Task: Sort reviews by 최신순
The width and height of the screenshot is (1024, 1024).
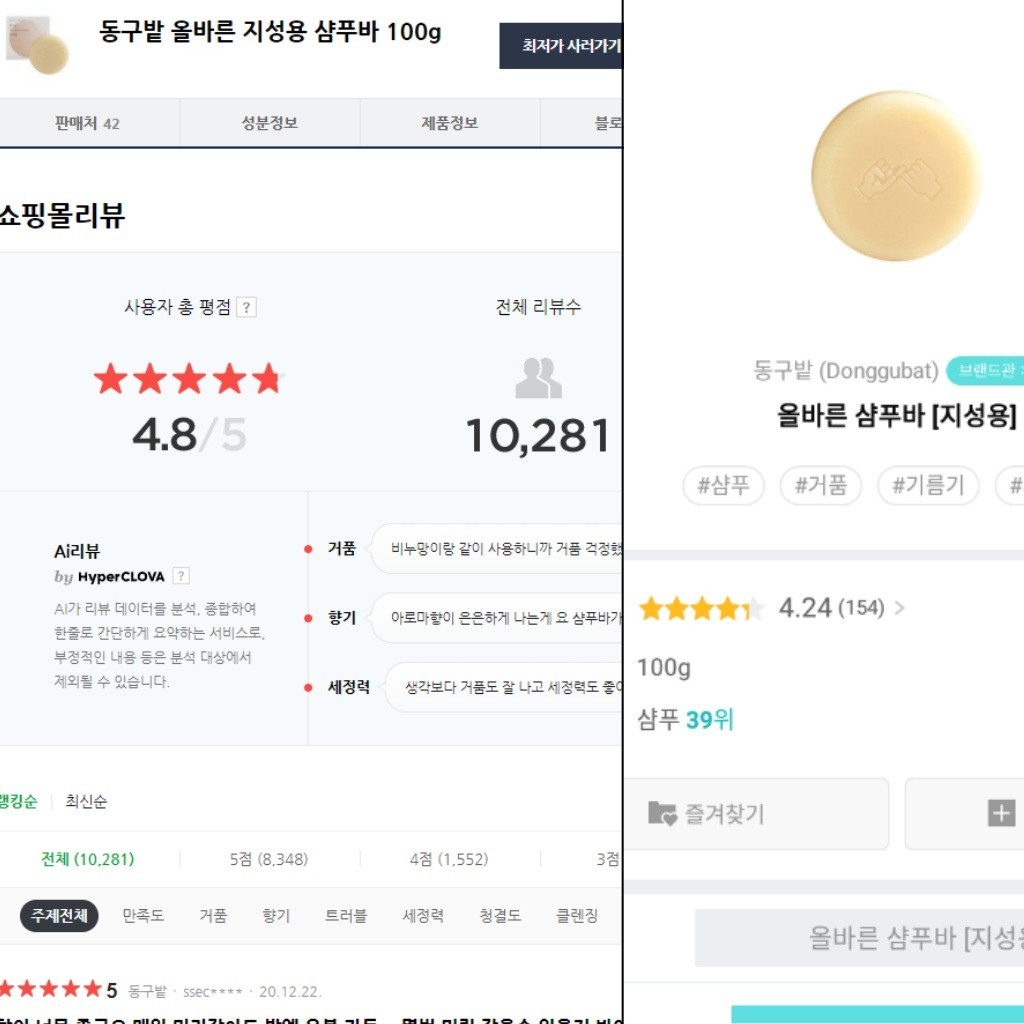Action: (x=86, y=801)
